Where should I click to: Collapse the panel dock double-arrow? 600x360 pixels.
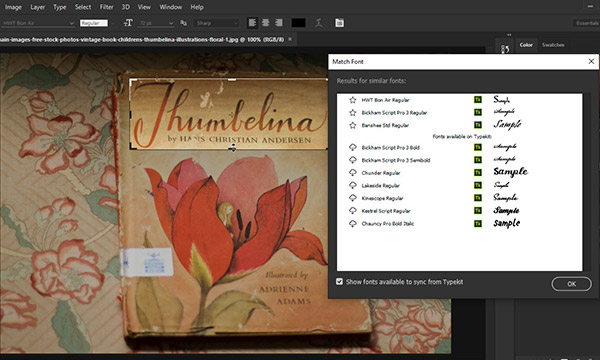[509, 35]
